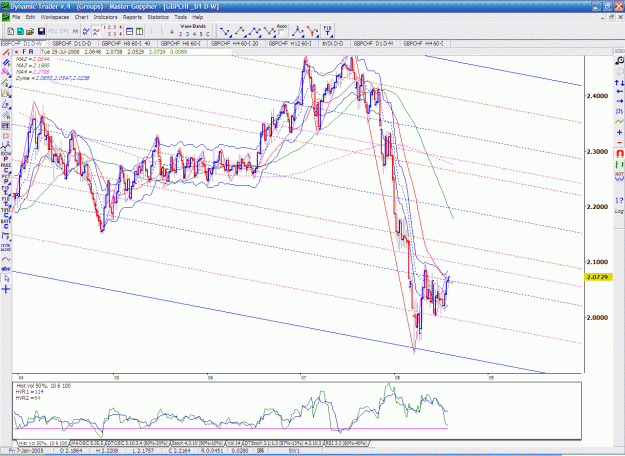Open the Edit menu
625x456 pixels.
[30, 17]
